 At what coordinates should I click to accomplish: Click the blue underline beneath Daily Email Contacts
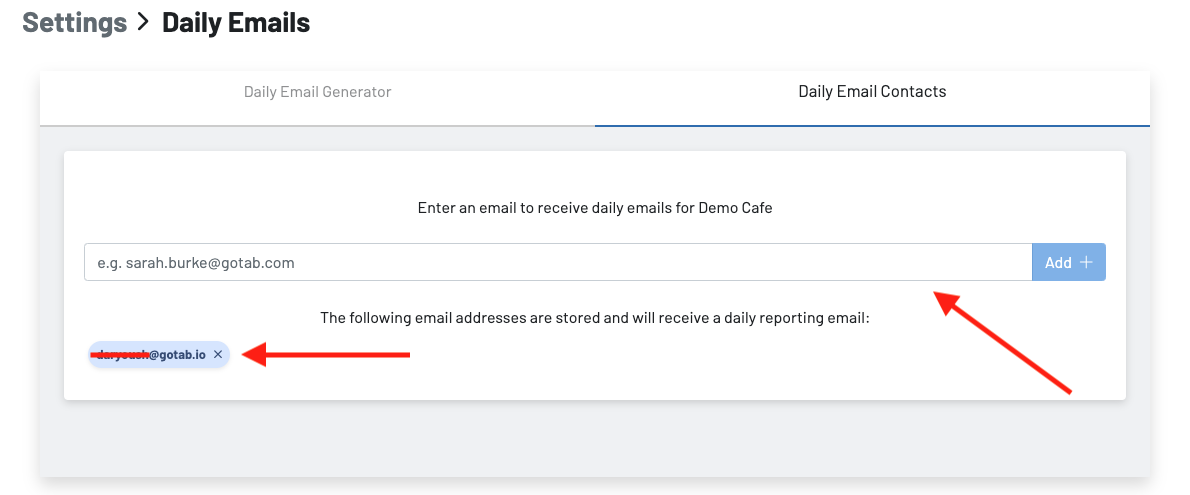pos(872,126)
